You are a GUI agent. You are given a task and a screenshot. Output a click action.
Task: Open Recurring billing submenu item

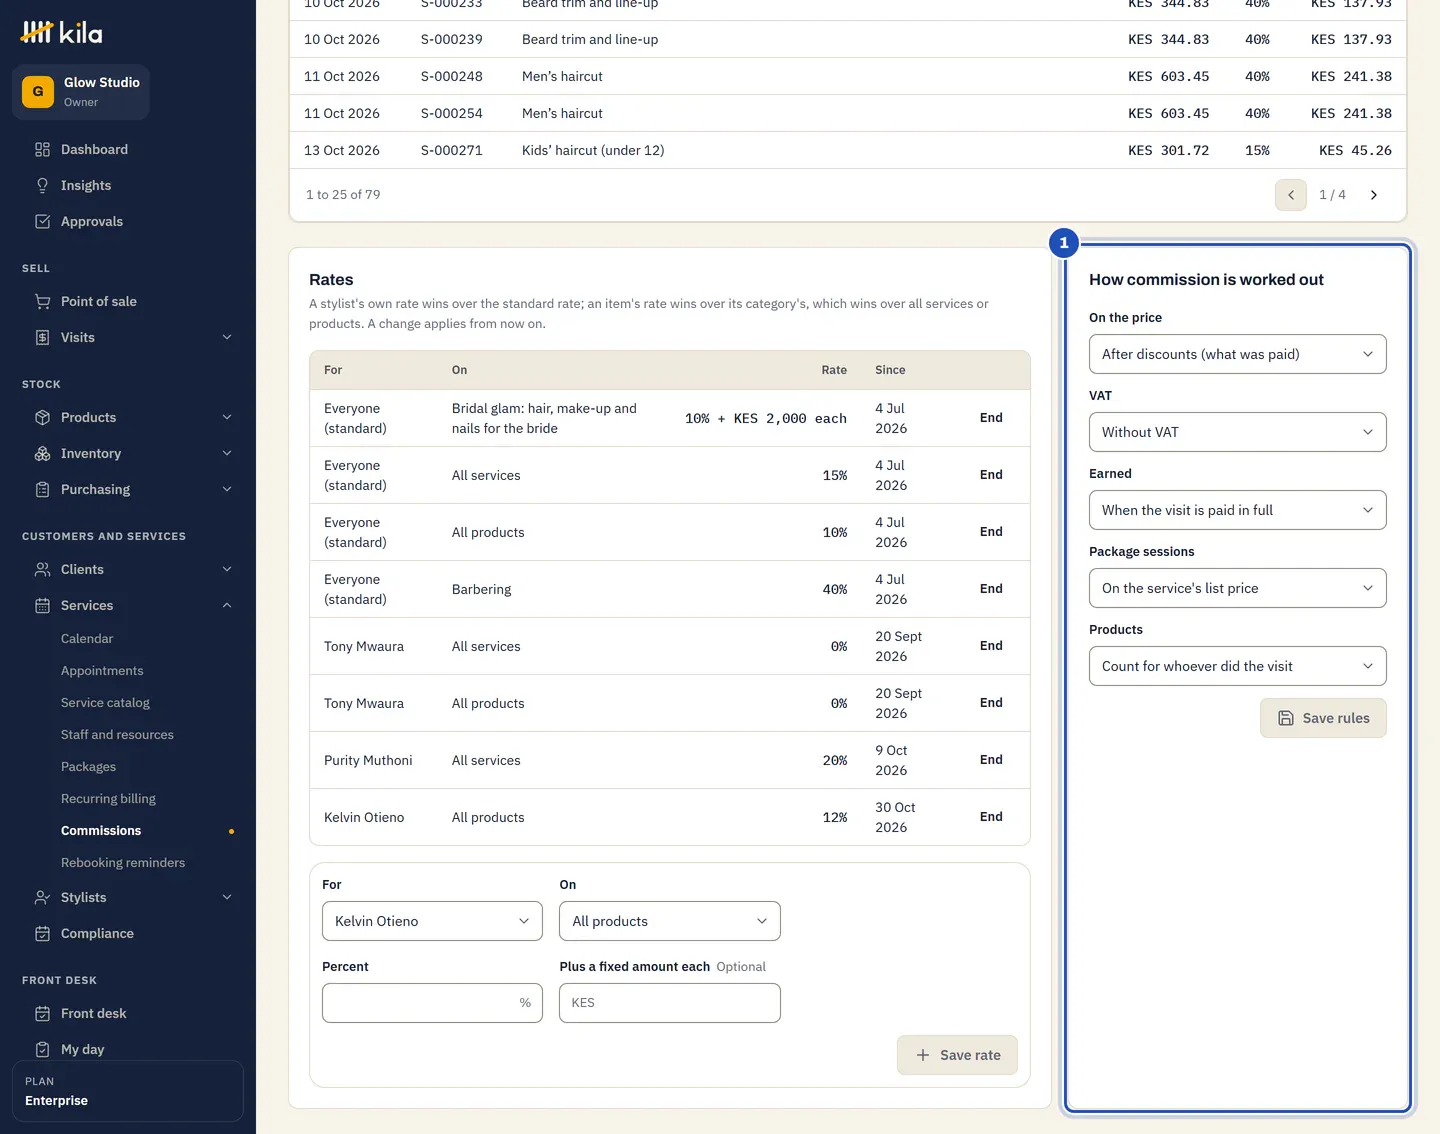108,798
